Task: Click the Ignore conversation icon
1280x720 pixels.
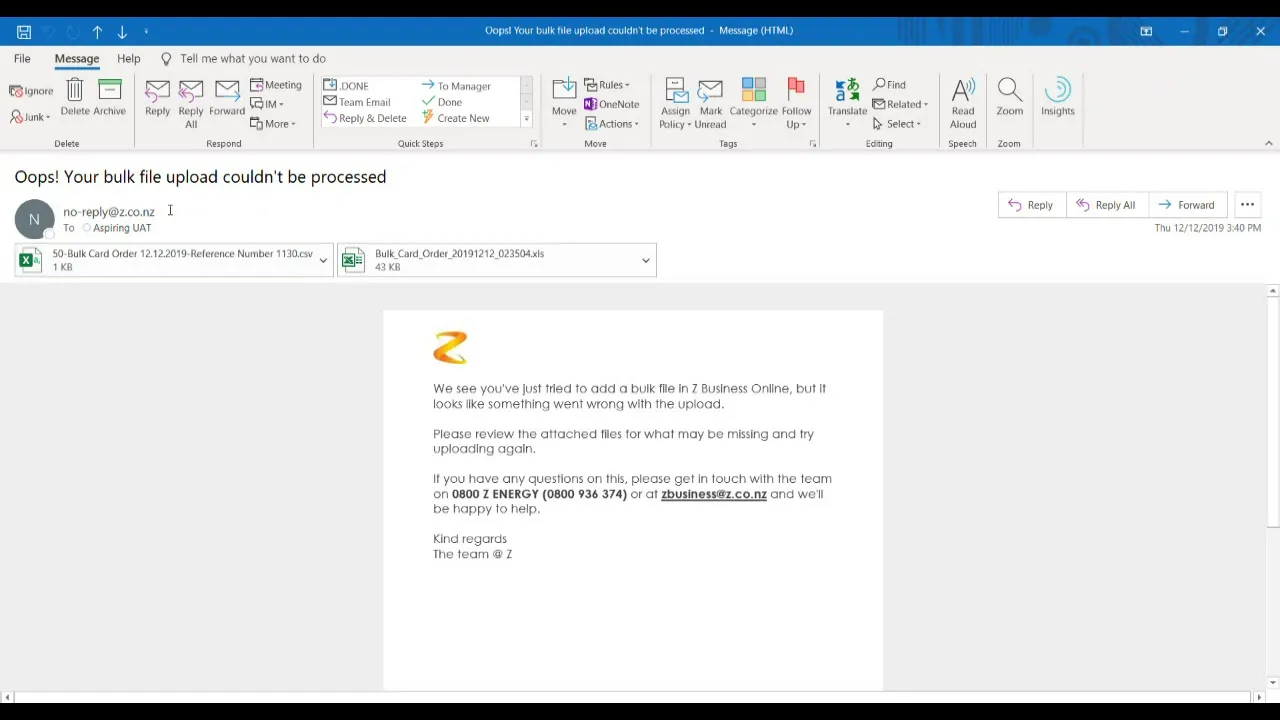Action: coord(31,91)
